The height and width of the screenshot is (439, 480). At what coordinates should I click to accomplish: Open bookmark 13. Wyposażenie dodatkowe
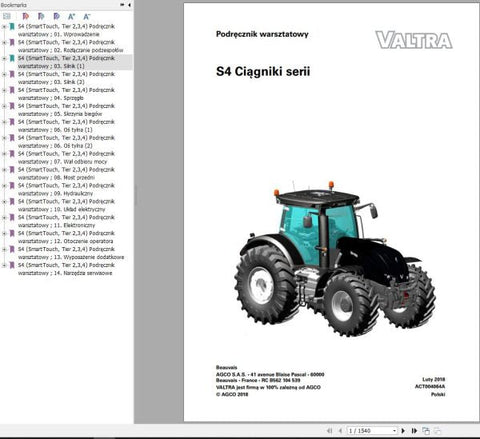click(x=71, y=253)
